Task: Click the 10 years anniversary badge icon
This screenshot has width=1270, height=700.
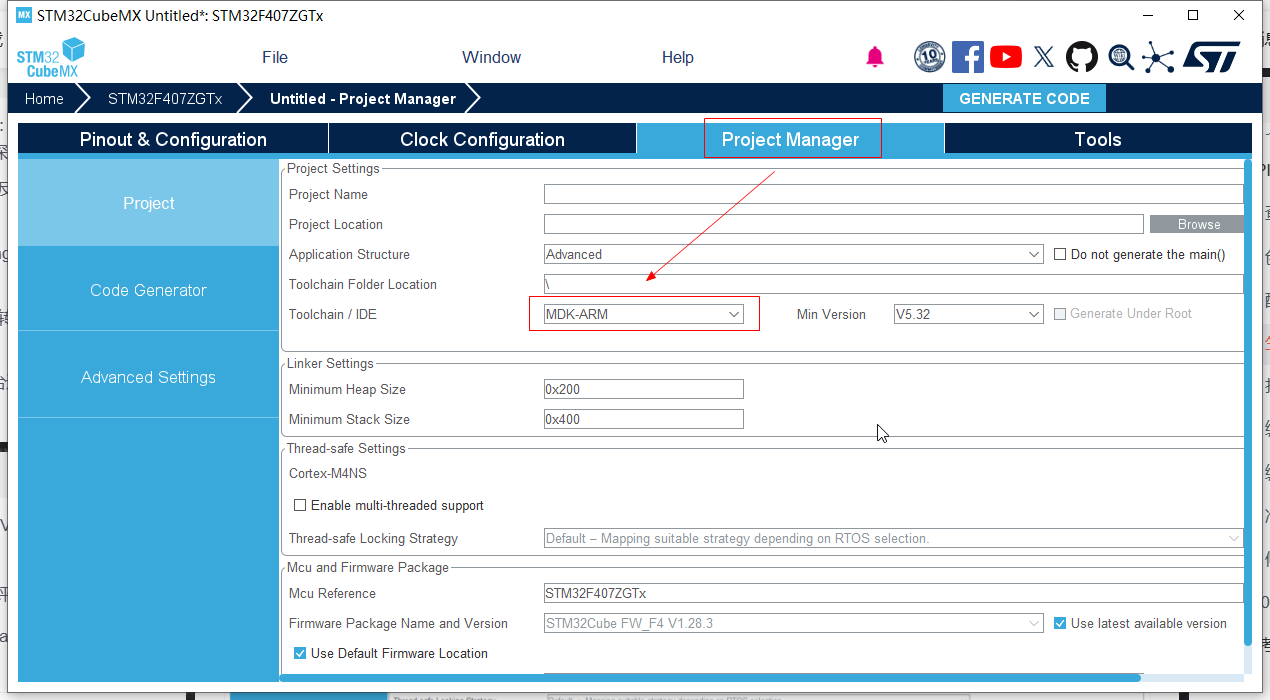Action: (930, 57)
